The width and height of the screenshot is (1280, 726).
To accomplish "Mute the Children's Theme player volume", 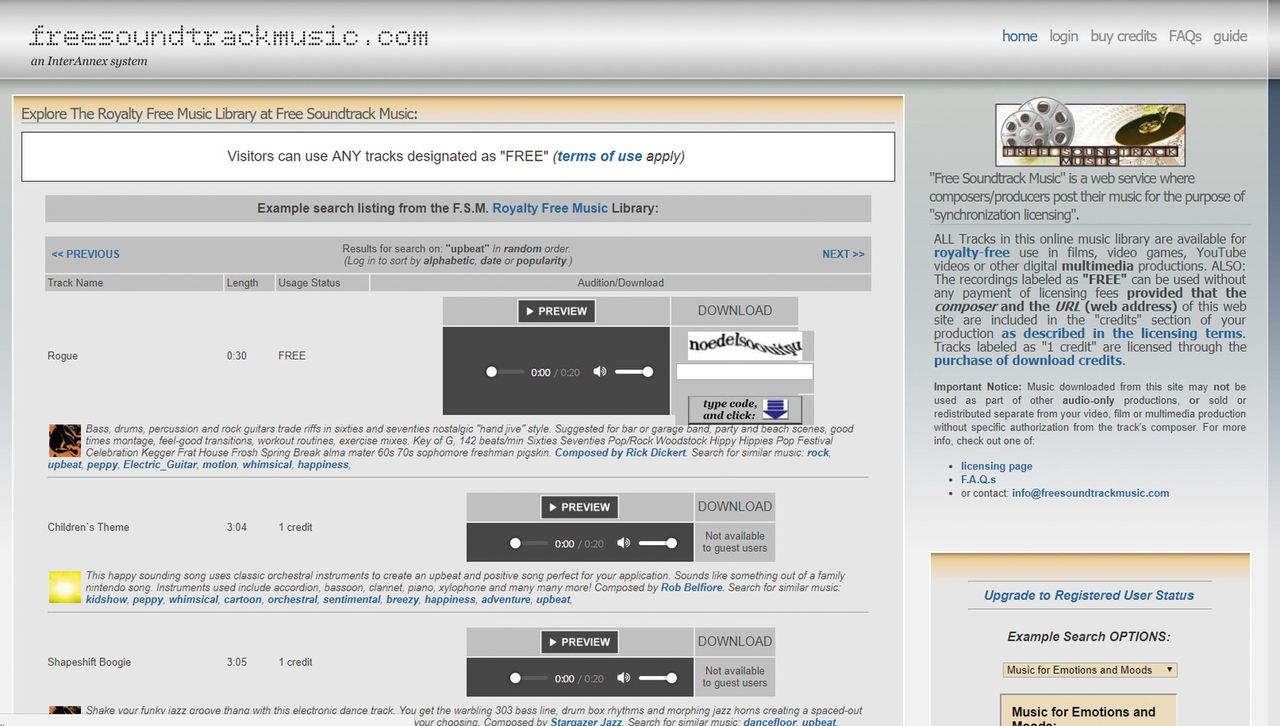I will click(x=624, y=544).
